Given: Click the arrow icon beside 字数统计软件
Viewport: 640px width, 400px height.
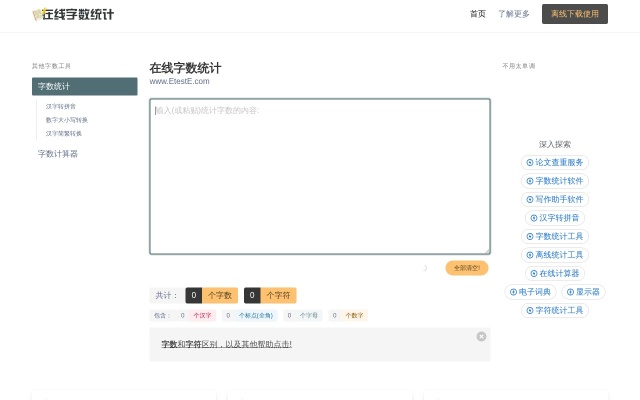Looking at the screenshot, I should (x=530, y=181).
